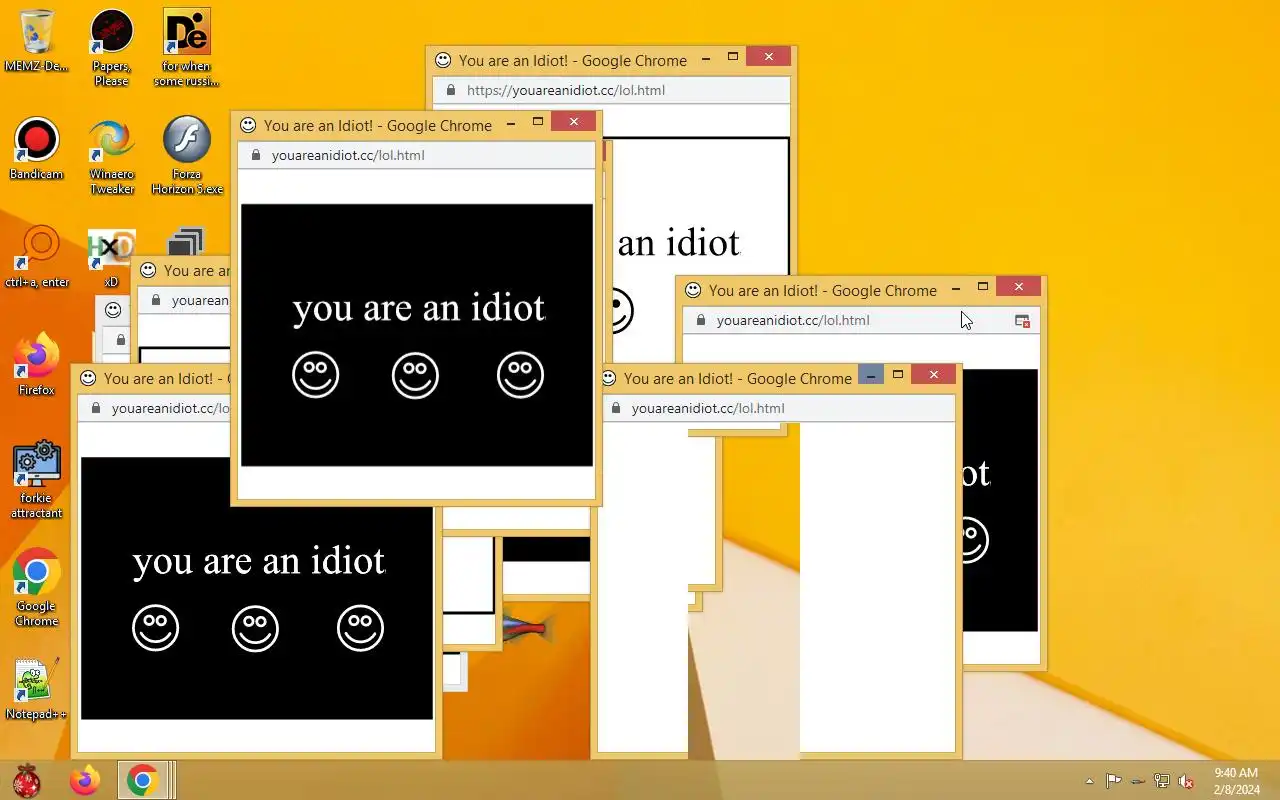Click the muted speaker volume tray icon
This screenshot has width=1280, height=800.
tap(1186, 781)
